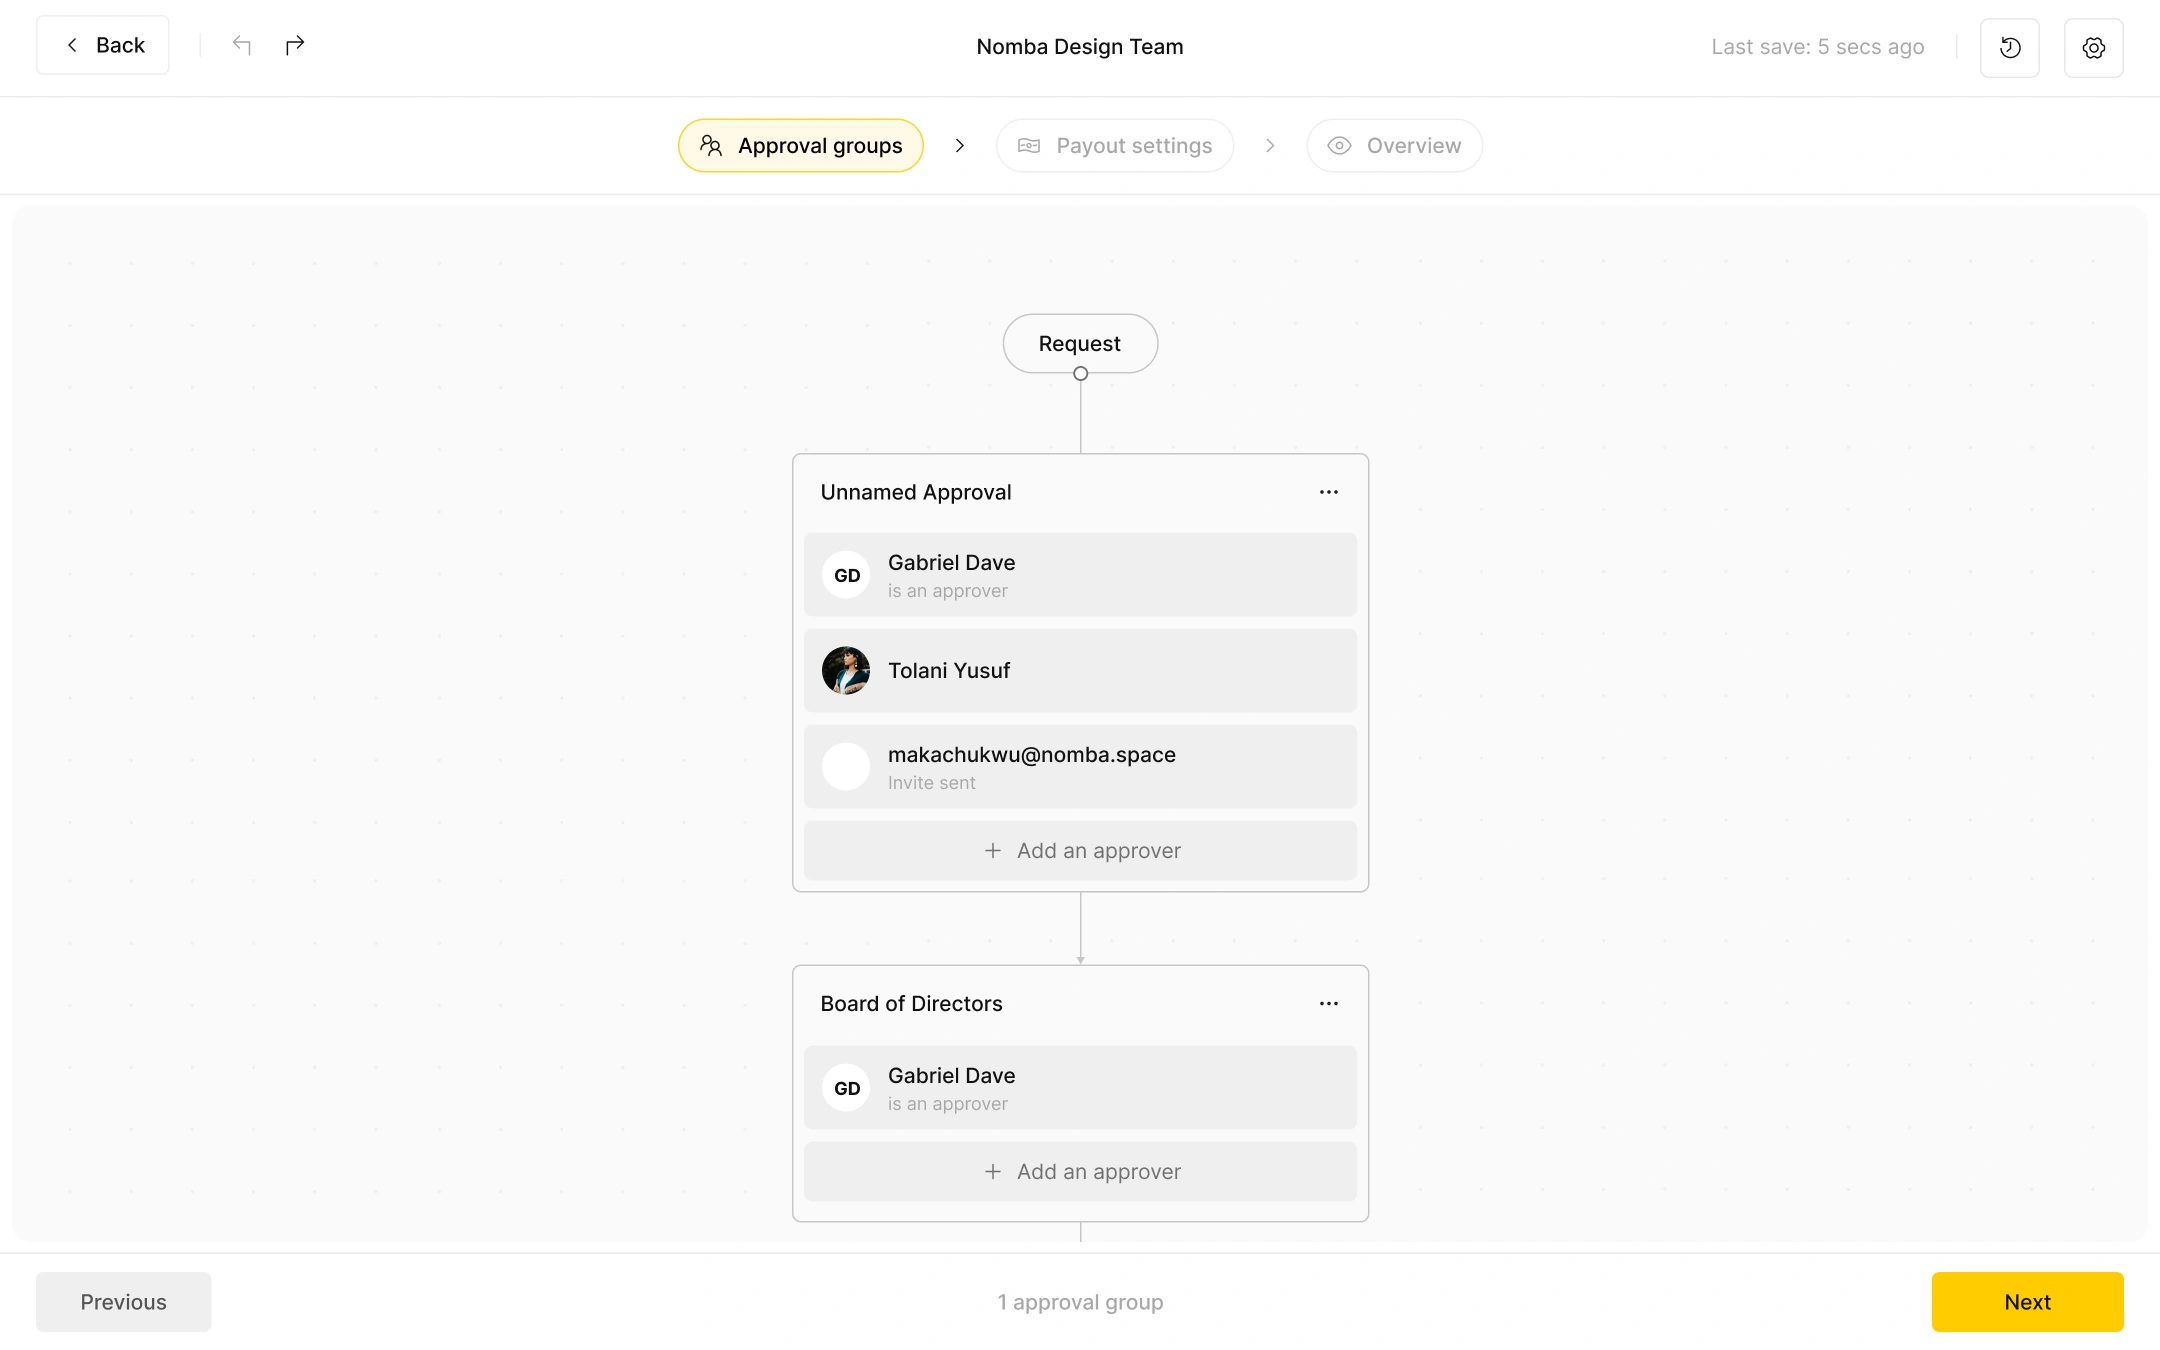Image resolution: width=2160 pixels, height=1350 pixels.
Task: Click Previous to go back a step
Action: [123, 1302]
